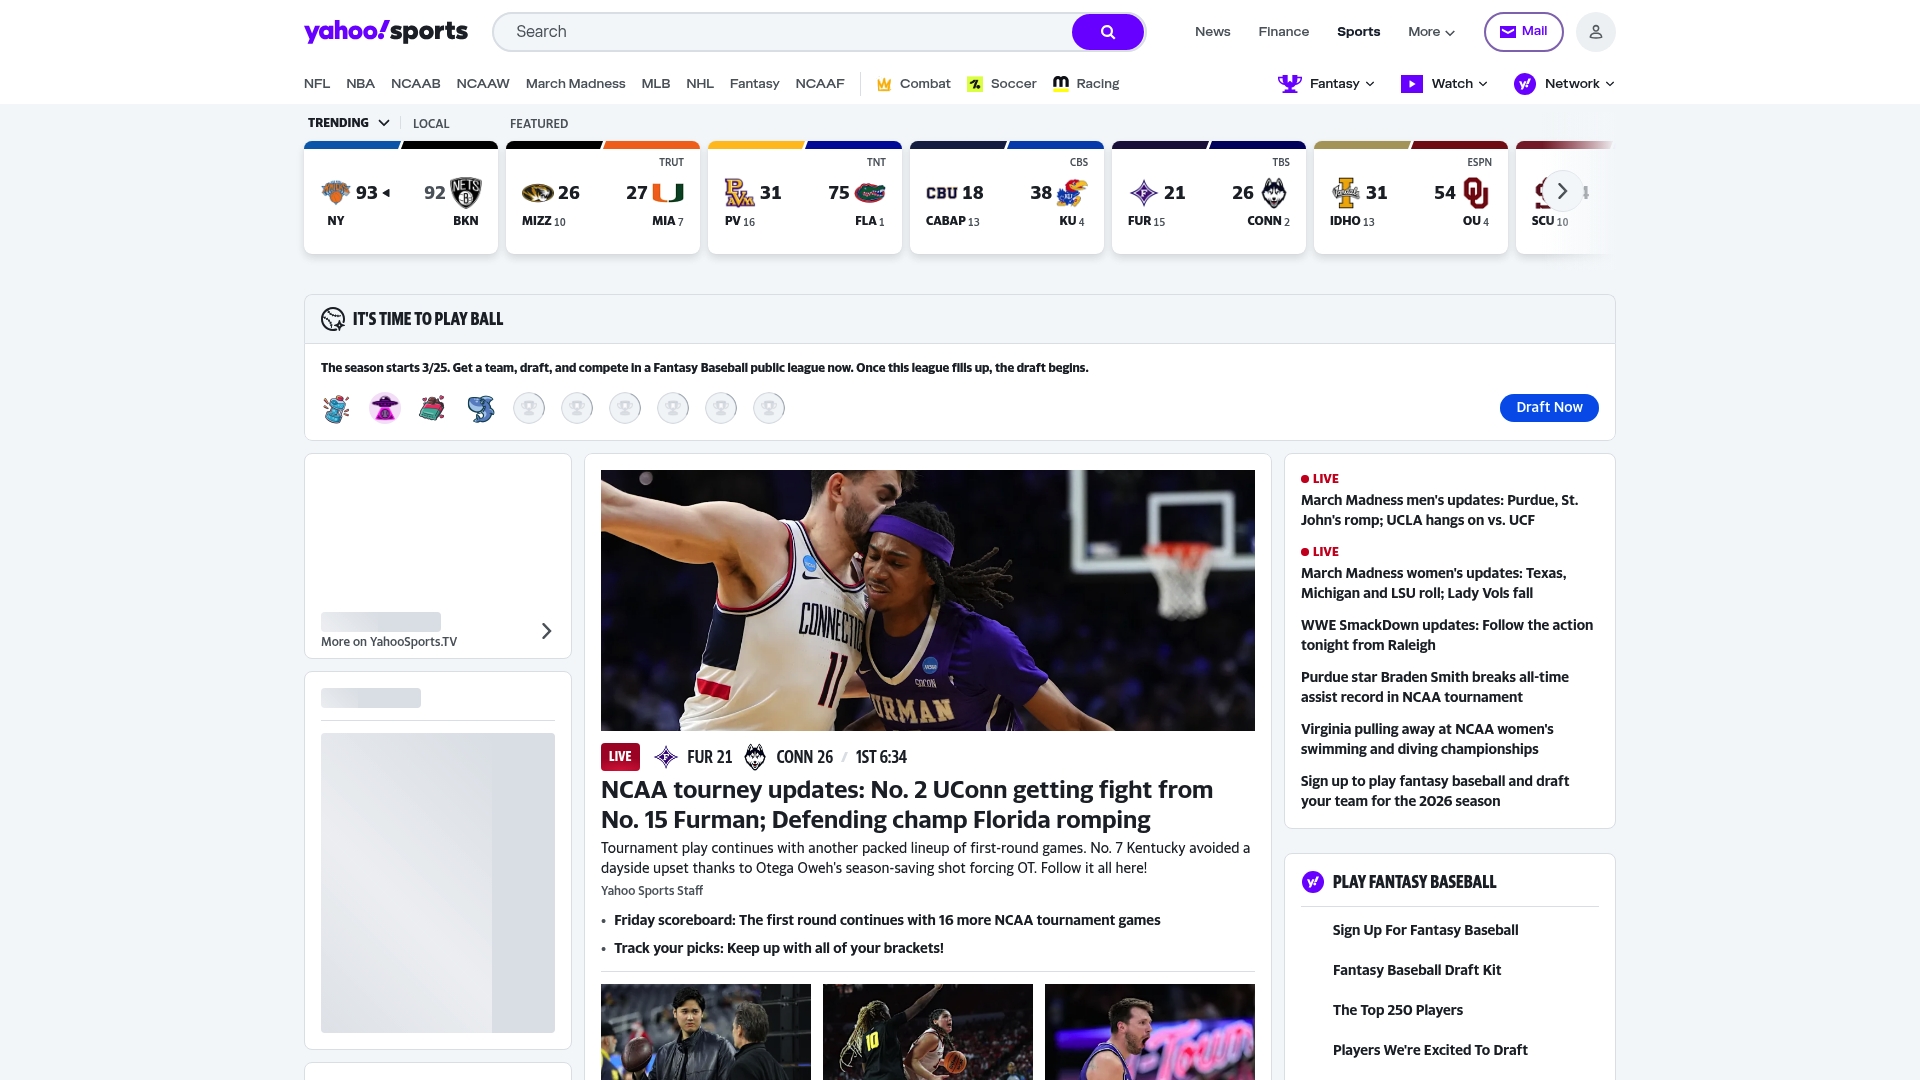Click the basketball icon beside It's Time To Play Ball
Image resolution: width=1920 pixels, height=1080 pixels.
(x=332, y=318)
